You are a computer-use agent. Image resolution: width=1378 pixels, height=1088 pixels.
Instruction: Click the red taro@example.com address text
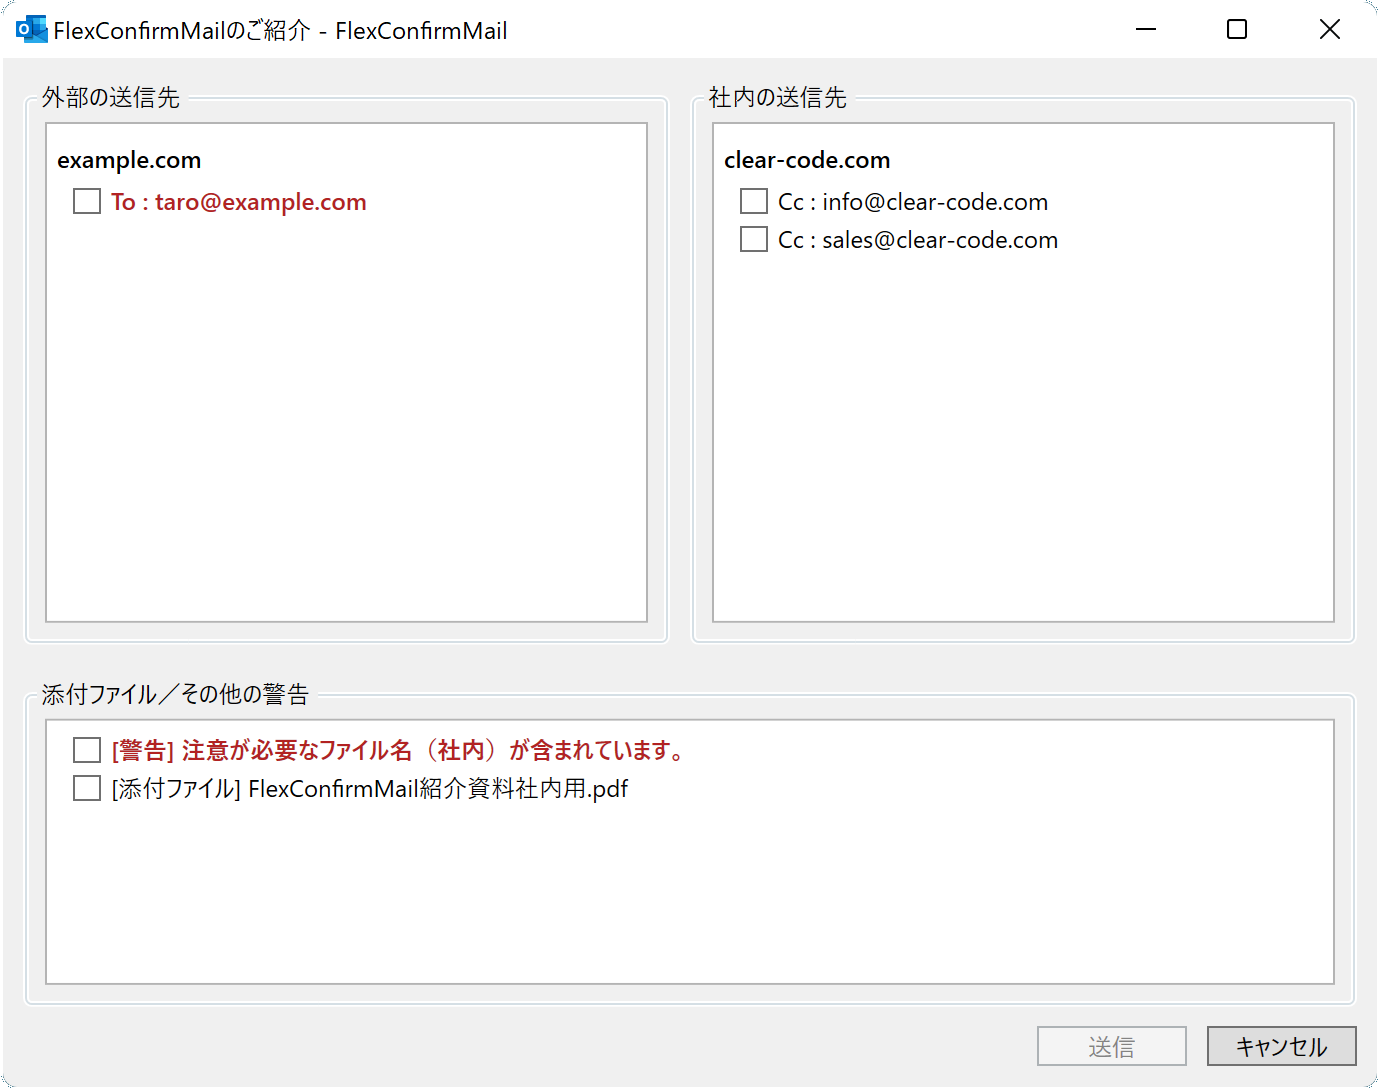(x=240, y=202)
